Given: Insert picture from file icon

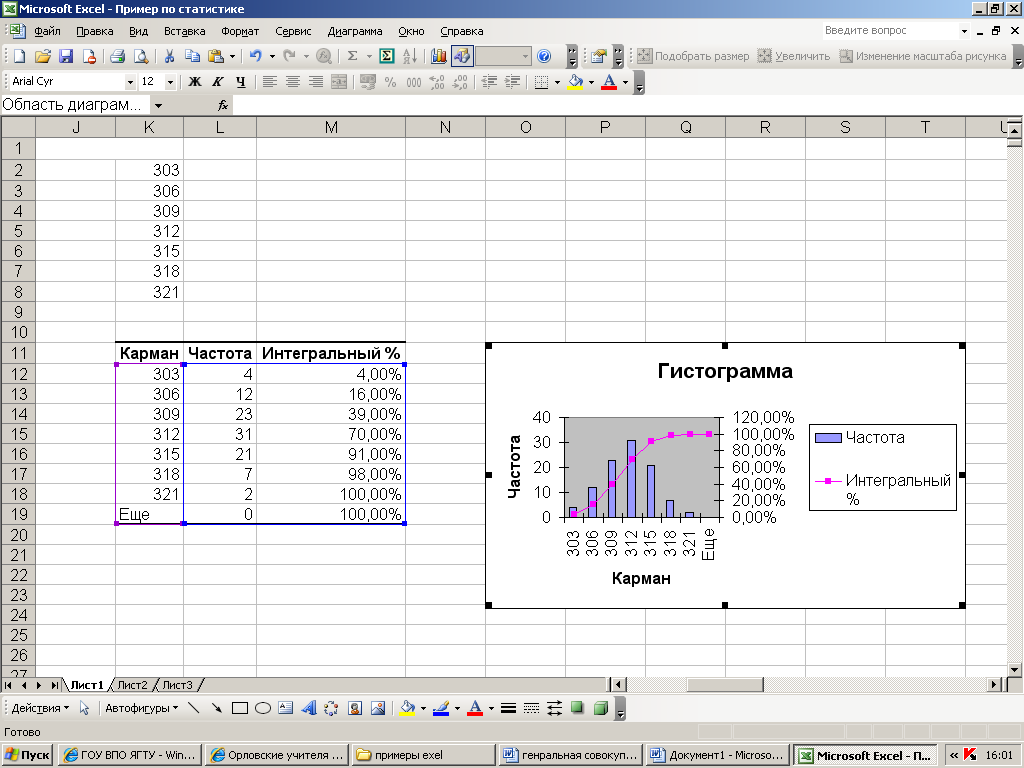Looking at the screenshot, I should click(x=377, y=708).
